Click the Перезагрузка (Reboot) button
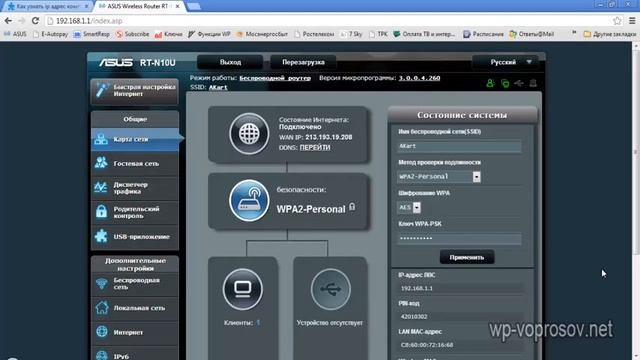Screen dimensions: 640x360 click(x=303, y=62)
